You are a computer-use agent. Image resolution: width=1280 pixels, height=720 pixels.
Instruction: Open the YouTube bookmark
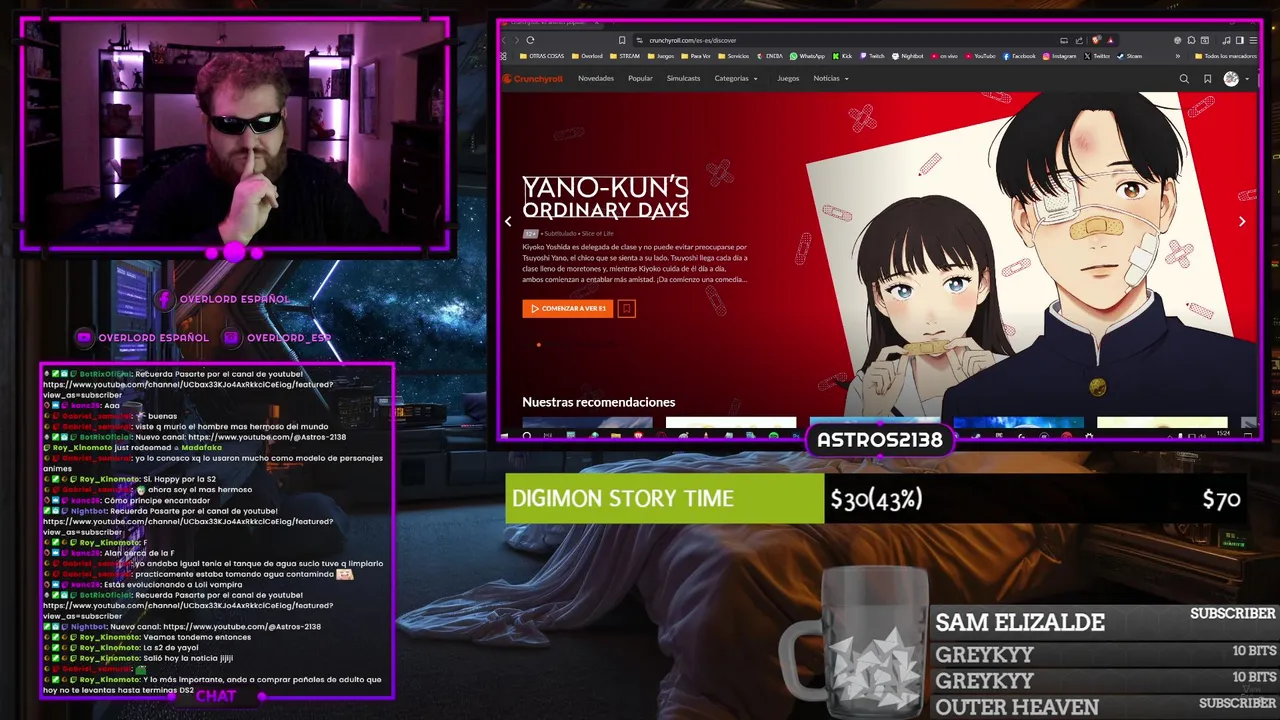click(x=981, y=56)
